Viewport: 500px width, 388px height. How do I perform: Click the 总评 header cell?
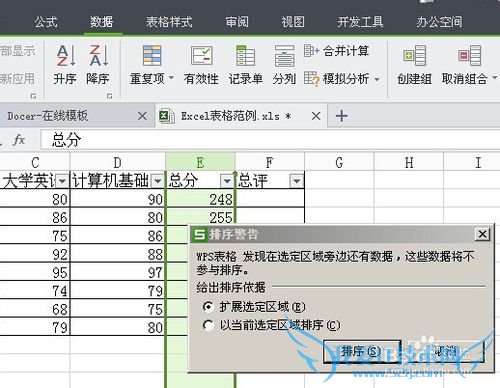click(x=270, y=181)
